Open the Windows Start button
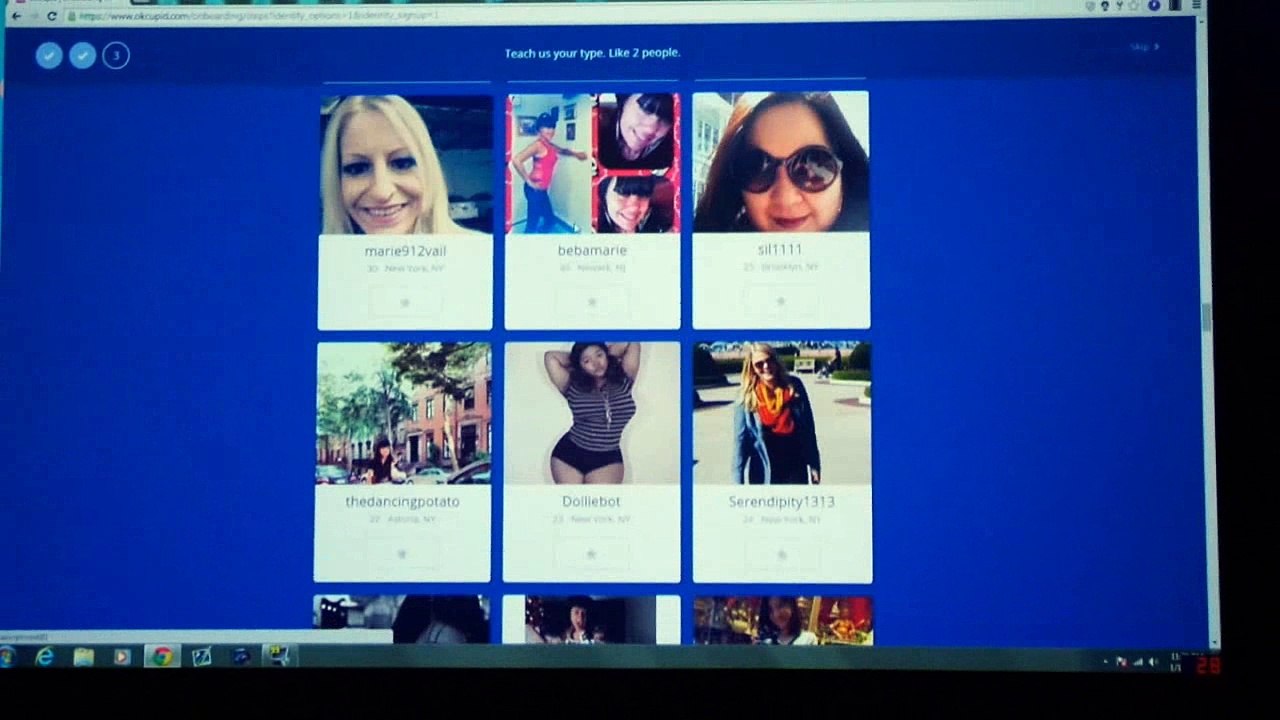1280x720 pixels. click(x=7, y=657)
